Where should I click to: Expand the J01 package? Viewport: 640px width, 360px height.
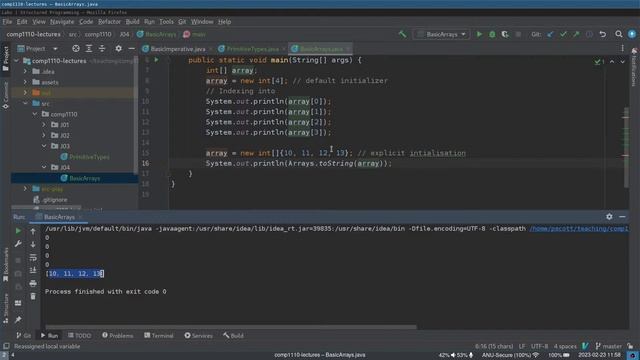(x=44, y=124)
